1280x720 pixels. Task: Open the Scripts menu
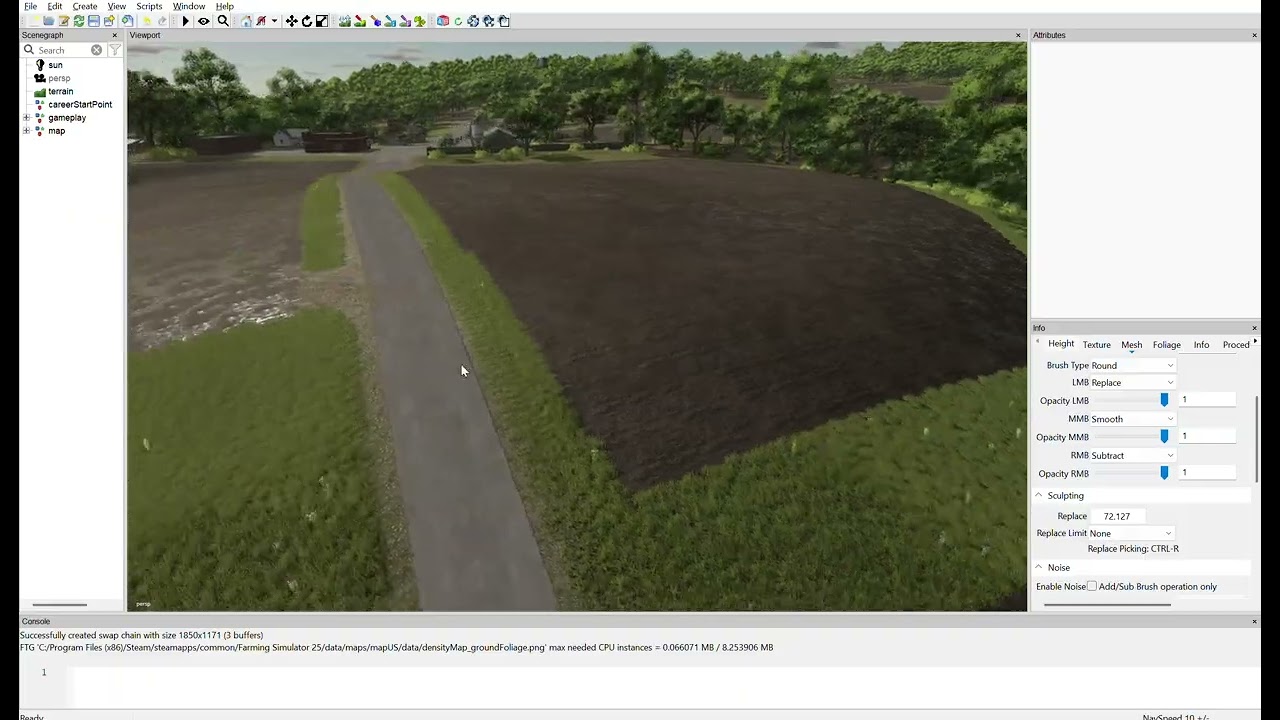click(x=149, y=6)
